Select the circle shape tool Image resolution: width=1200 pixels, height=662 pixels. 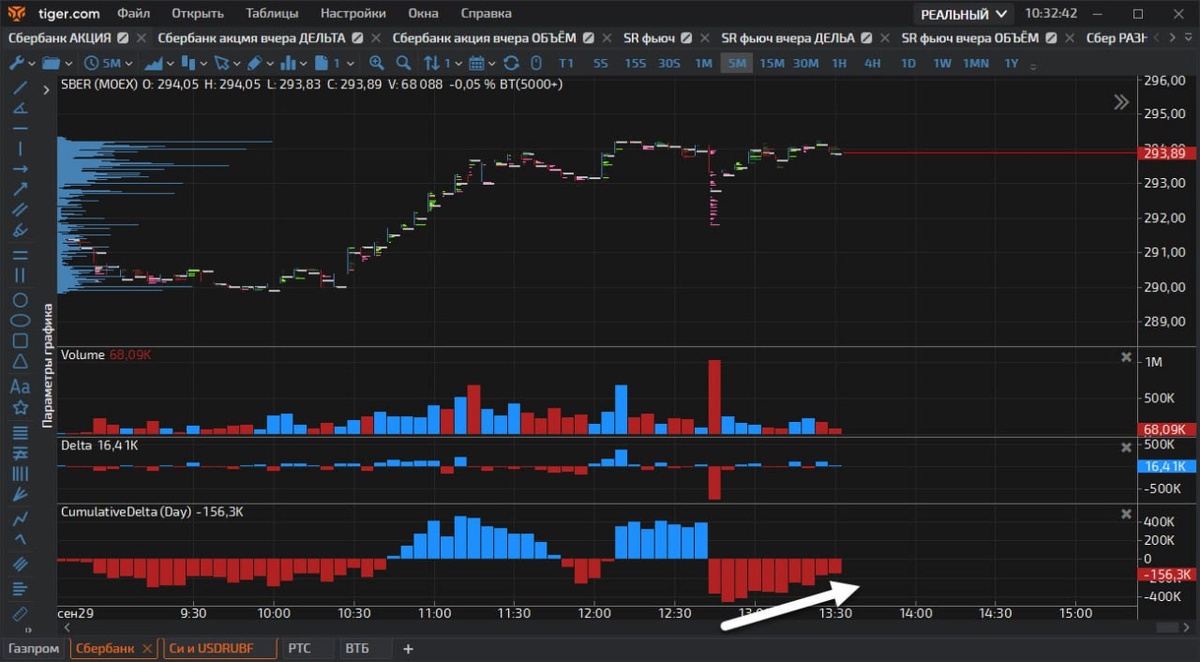point(20,300)
